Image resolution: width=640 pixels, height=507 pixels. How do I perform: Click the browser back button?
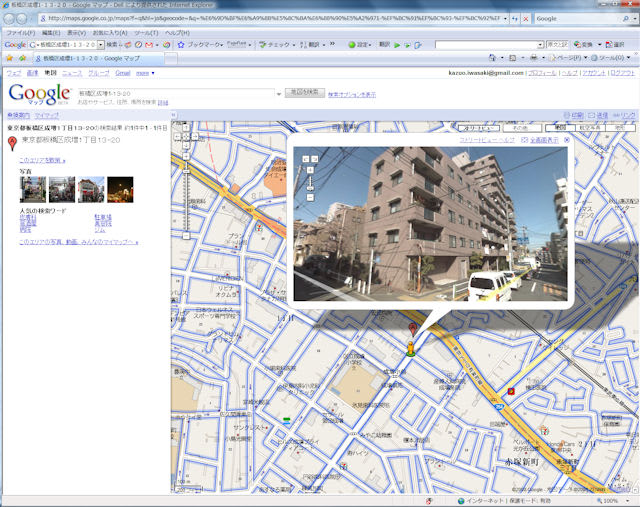click(9, 19)
